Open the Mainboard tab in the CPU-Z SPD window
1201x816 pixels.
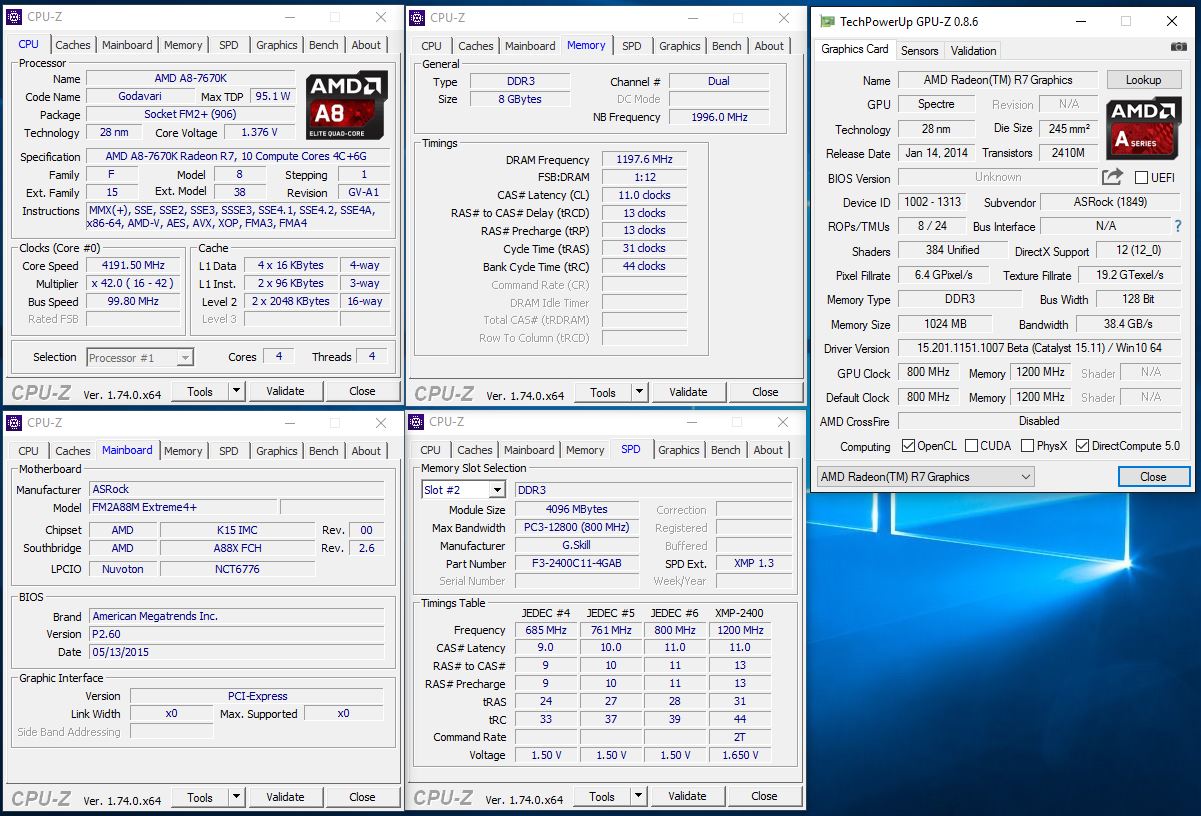[x=529, y=450]
